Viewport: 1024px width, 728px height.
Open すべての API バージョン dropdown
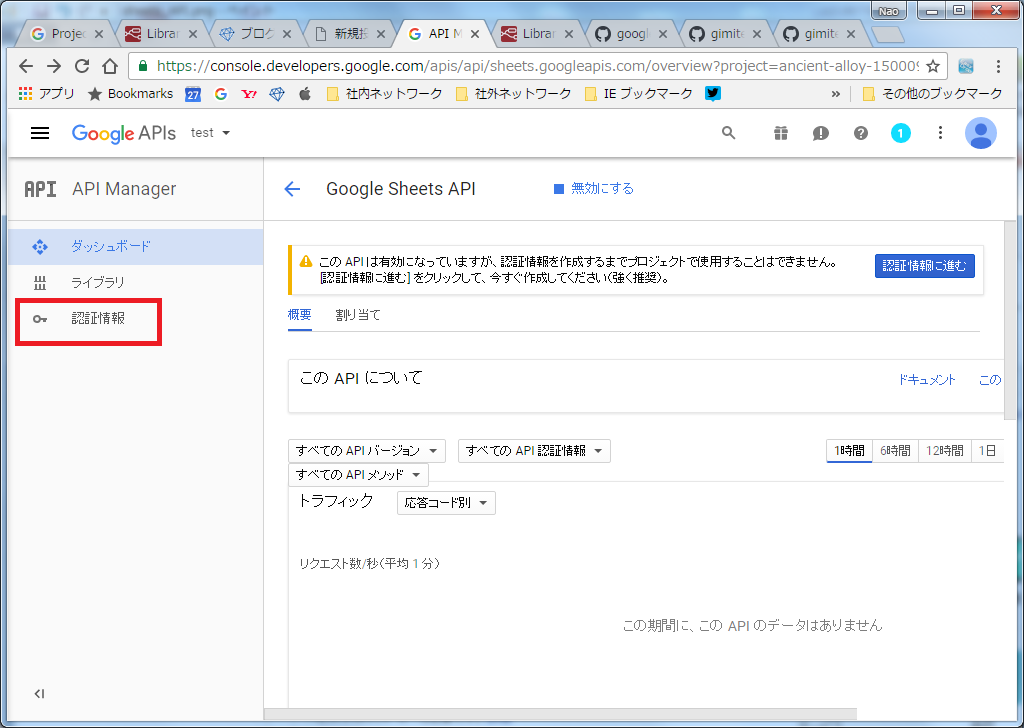click(x=366, y=451)
